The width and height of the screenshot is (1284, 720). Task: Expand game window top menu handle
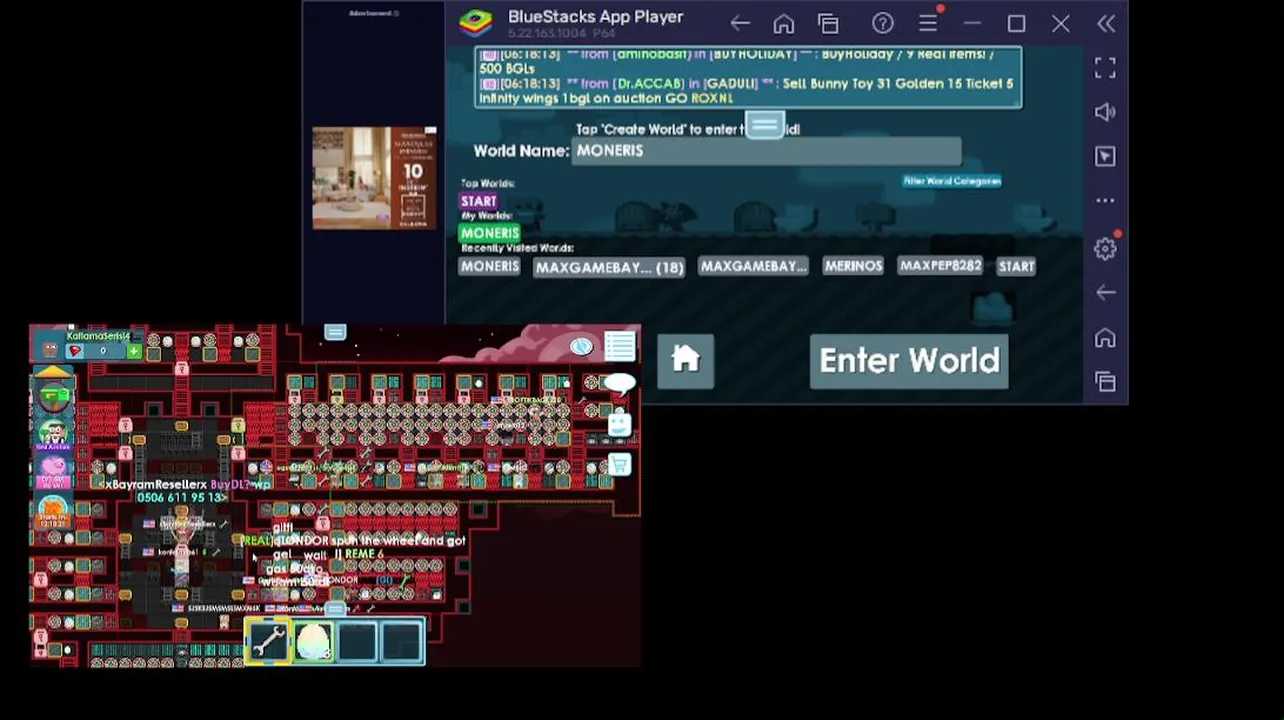click(335, 332)
